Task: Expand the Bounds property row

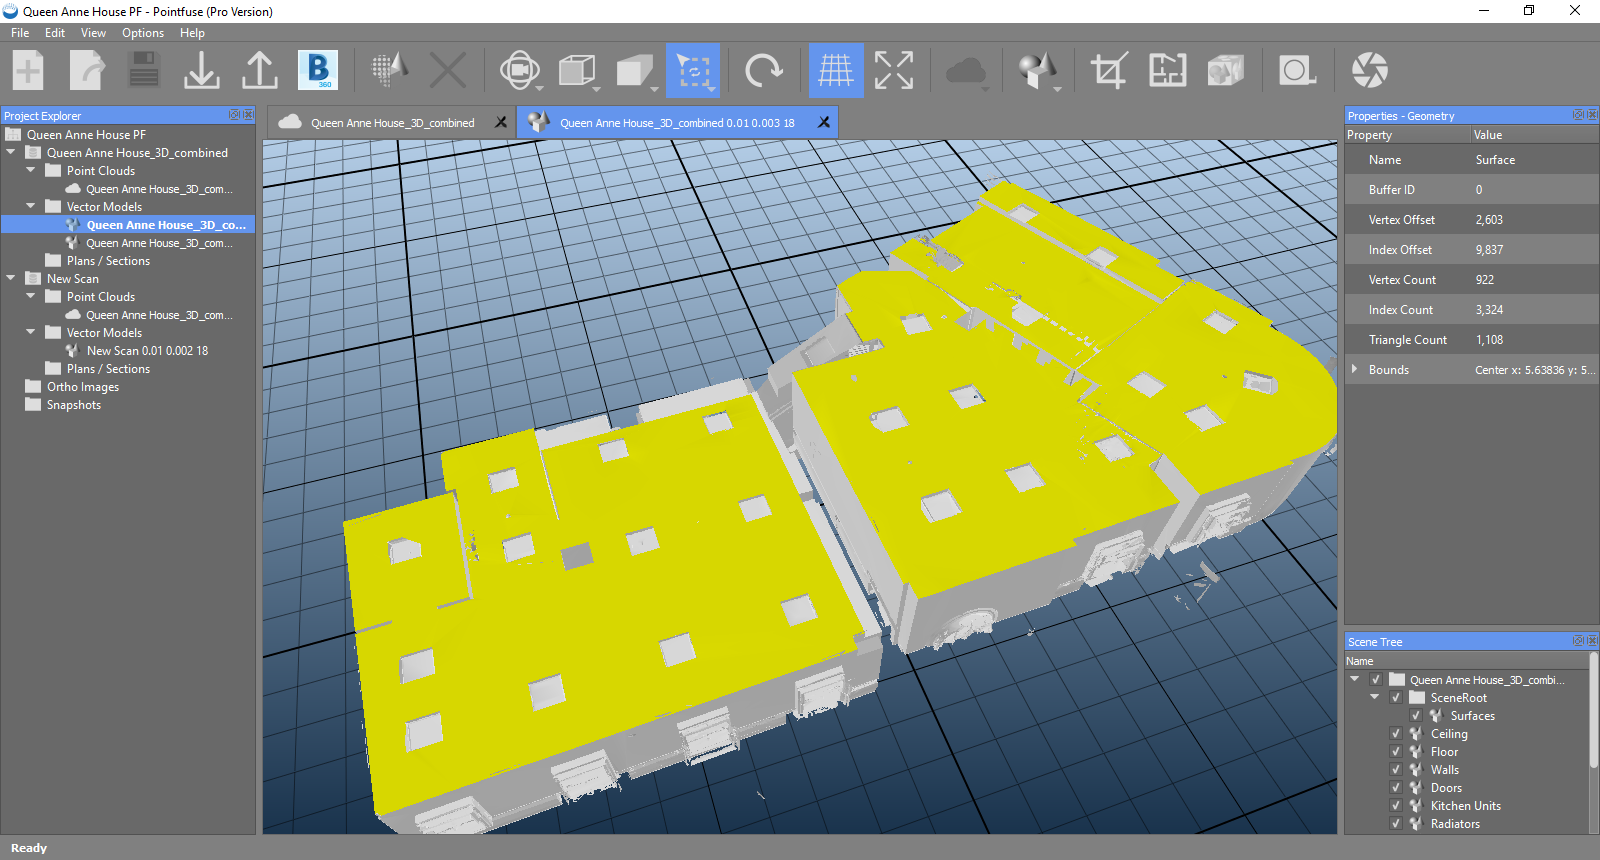Action: [x=1355, y=370]
